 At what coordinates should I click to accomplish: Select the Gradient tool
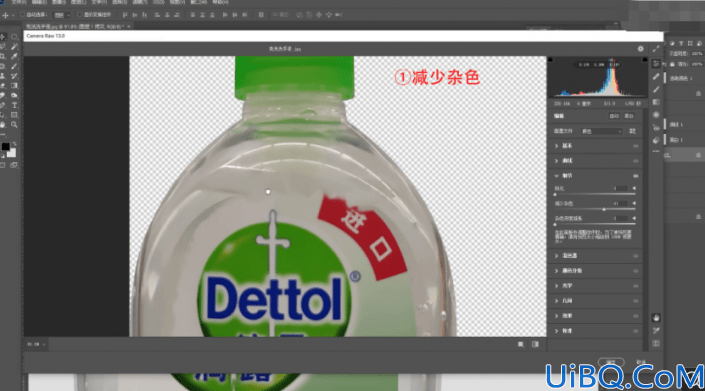click(x=14, y=85)
